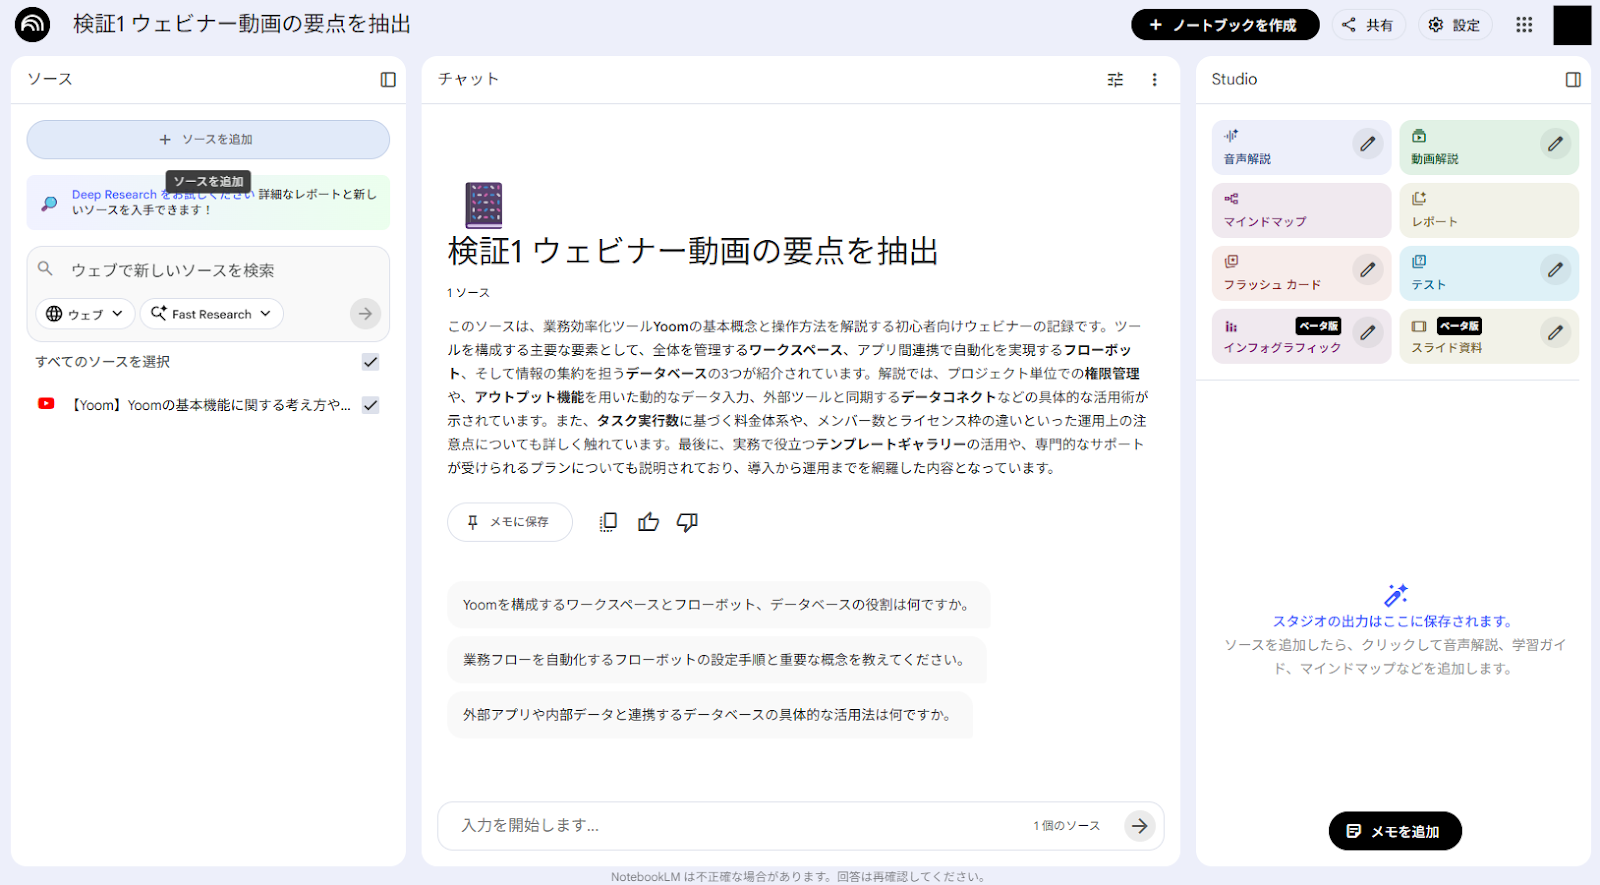Expand the ウェブ source type dropdown
This screenshot has height=885, width=1600.
(x=85, y=314)
